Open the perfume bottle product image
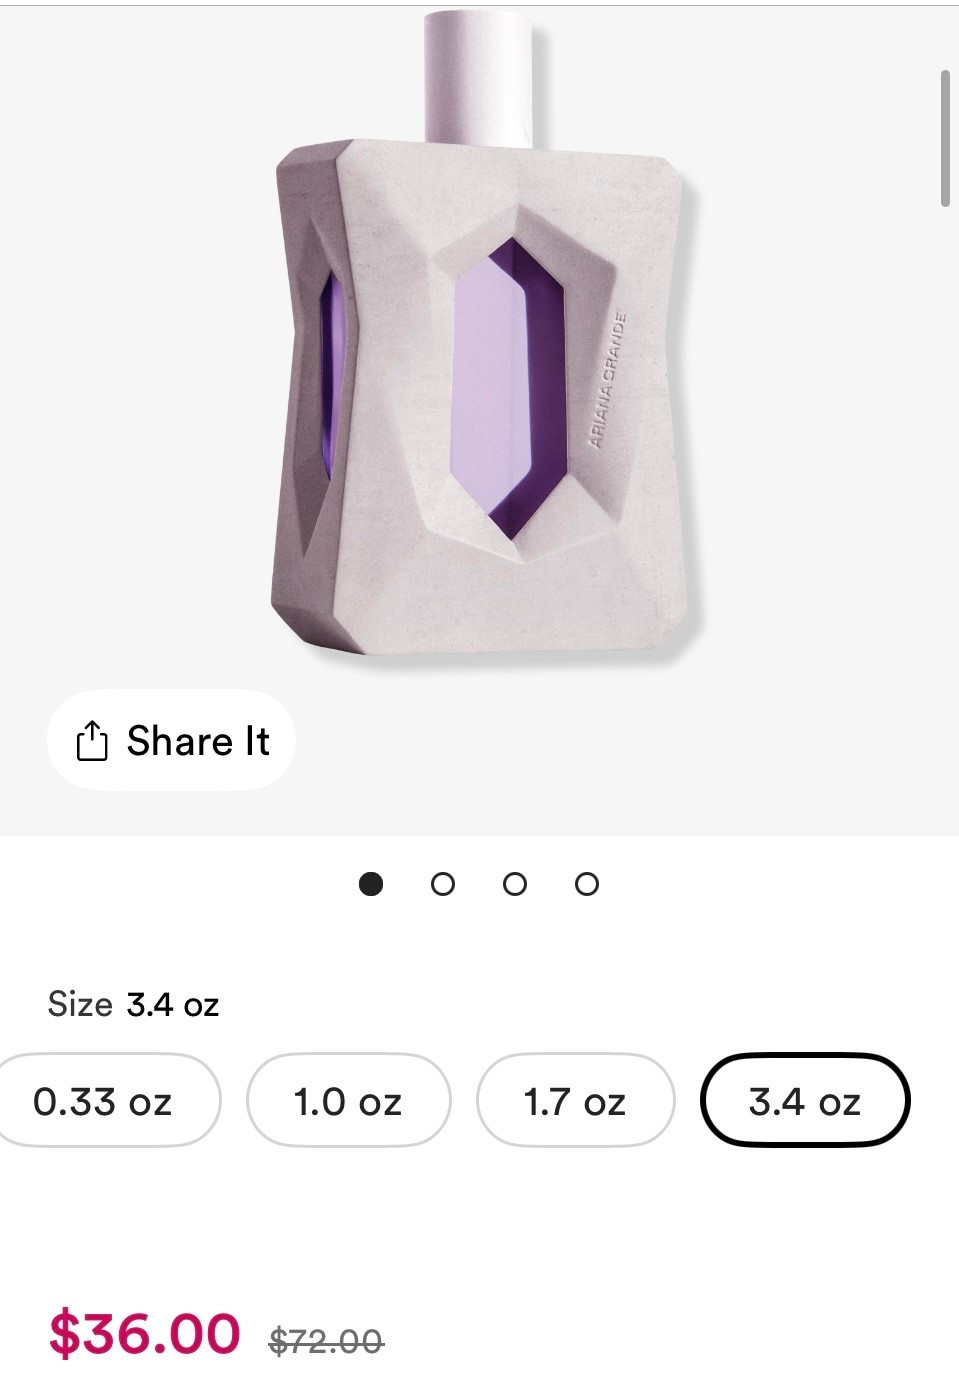This screenshot has width=959, height=1391. click(x=486, y=340)
